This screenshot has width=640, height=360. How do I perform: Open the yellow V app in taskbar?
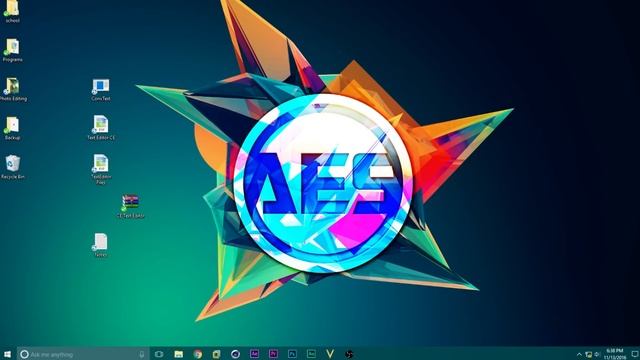click(x=330, y=354)
